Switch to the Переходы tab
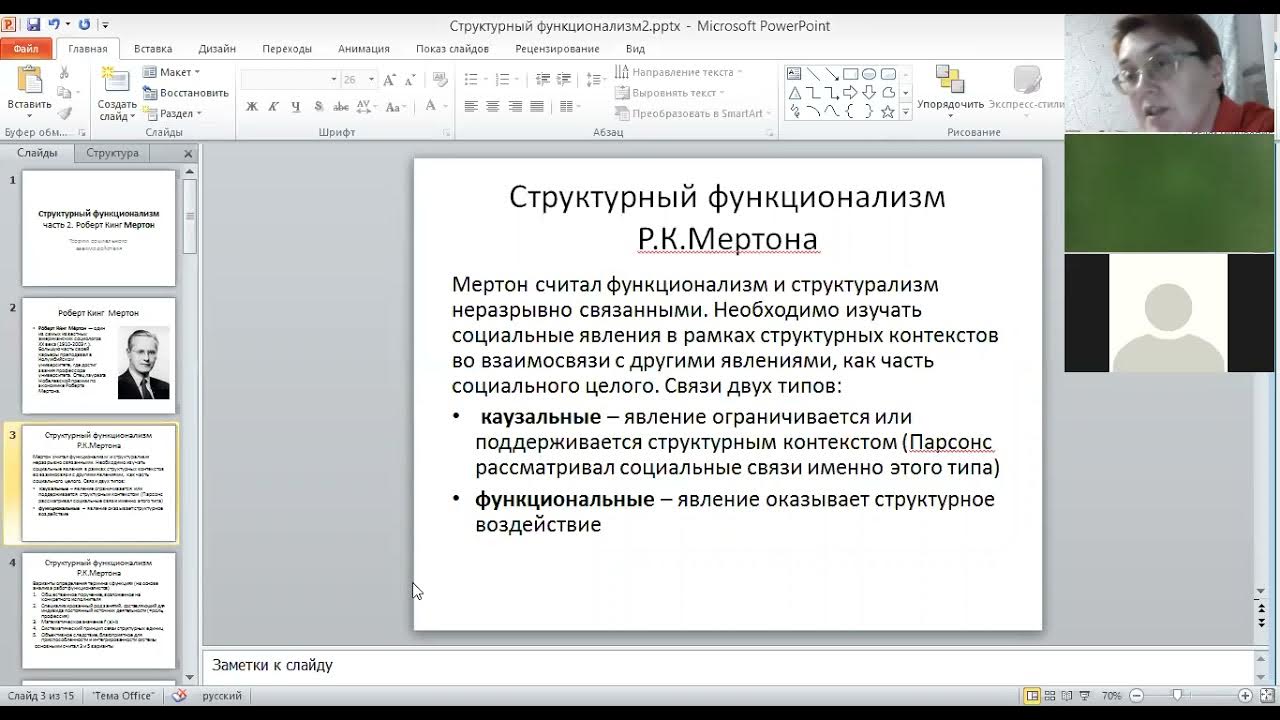Image resolution: width=1280 pixels, height=720 pixels. [x=287, y=48]
